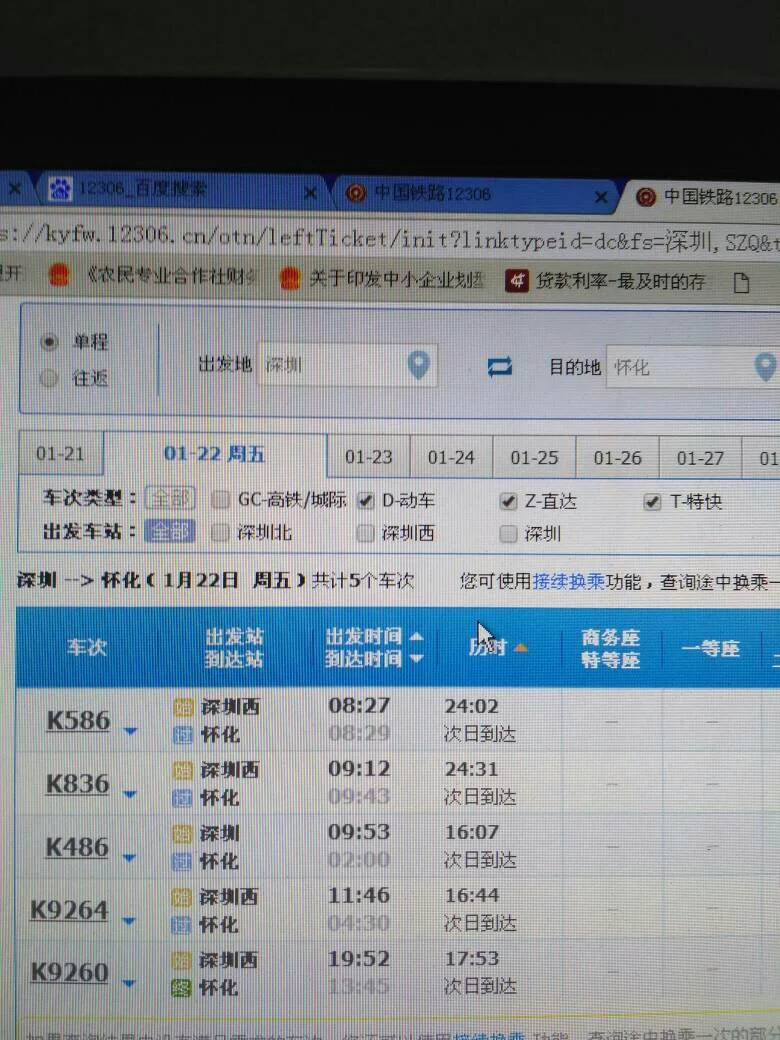The width and height of the screenshot is (780, 1040).
Task: Check the 深圳 station checkbox
Action: [x=508, y=534]
